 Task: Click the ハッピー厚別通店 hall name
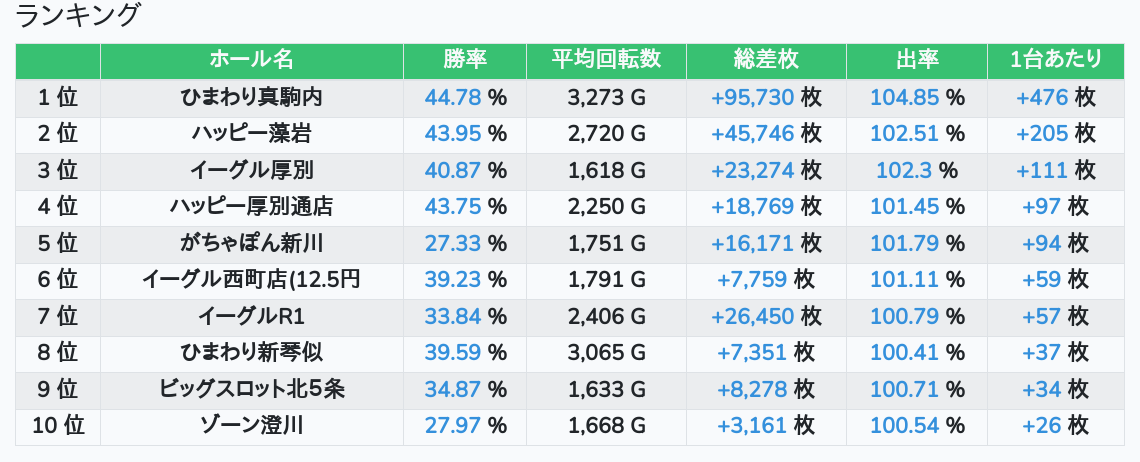(x=251, y=206)
